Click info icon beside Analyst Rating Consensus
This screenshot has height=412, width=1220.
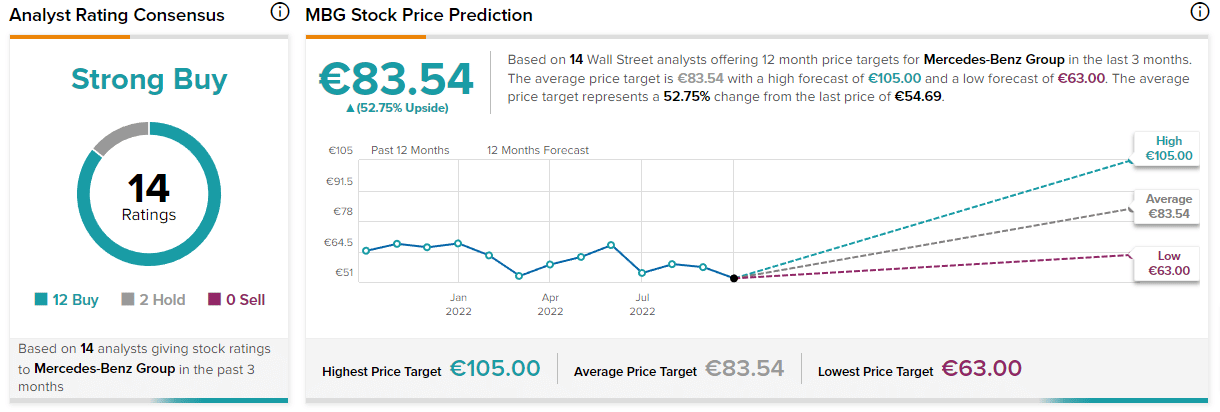click(x=280, y=13)
